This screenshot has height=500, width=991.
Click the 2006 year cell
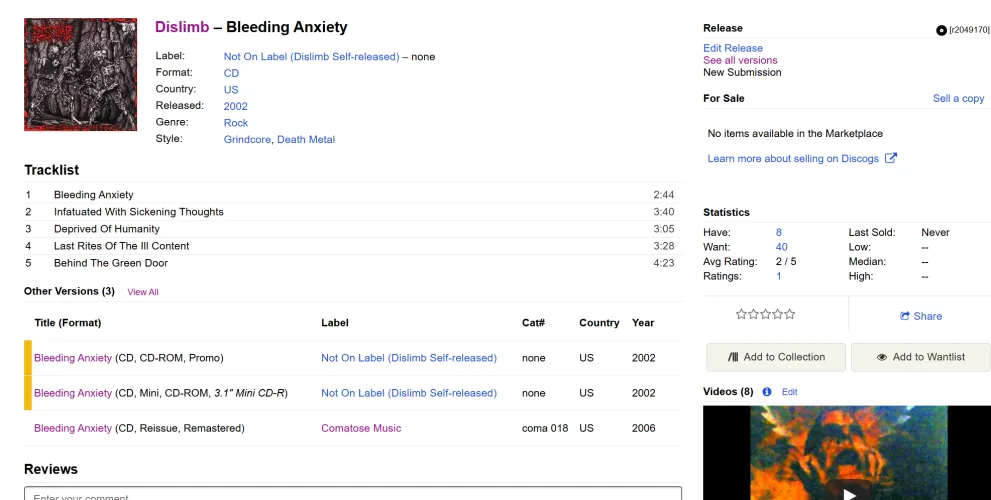tap(643, 428)
